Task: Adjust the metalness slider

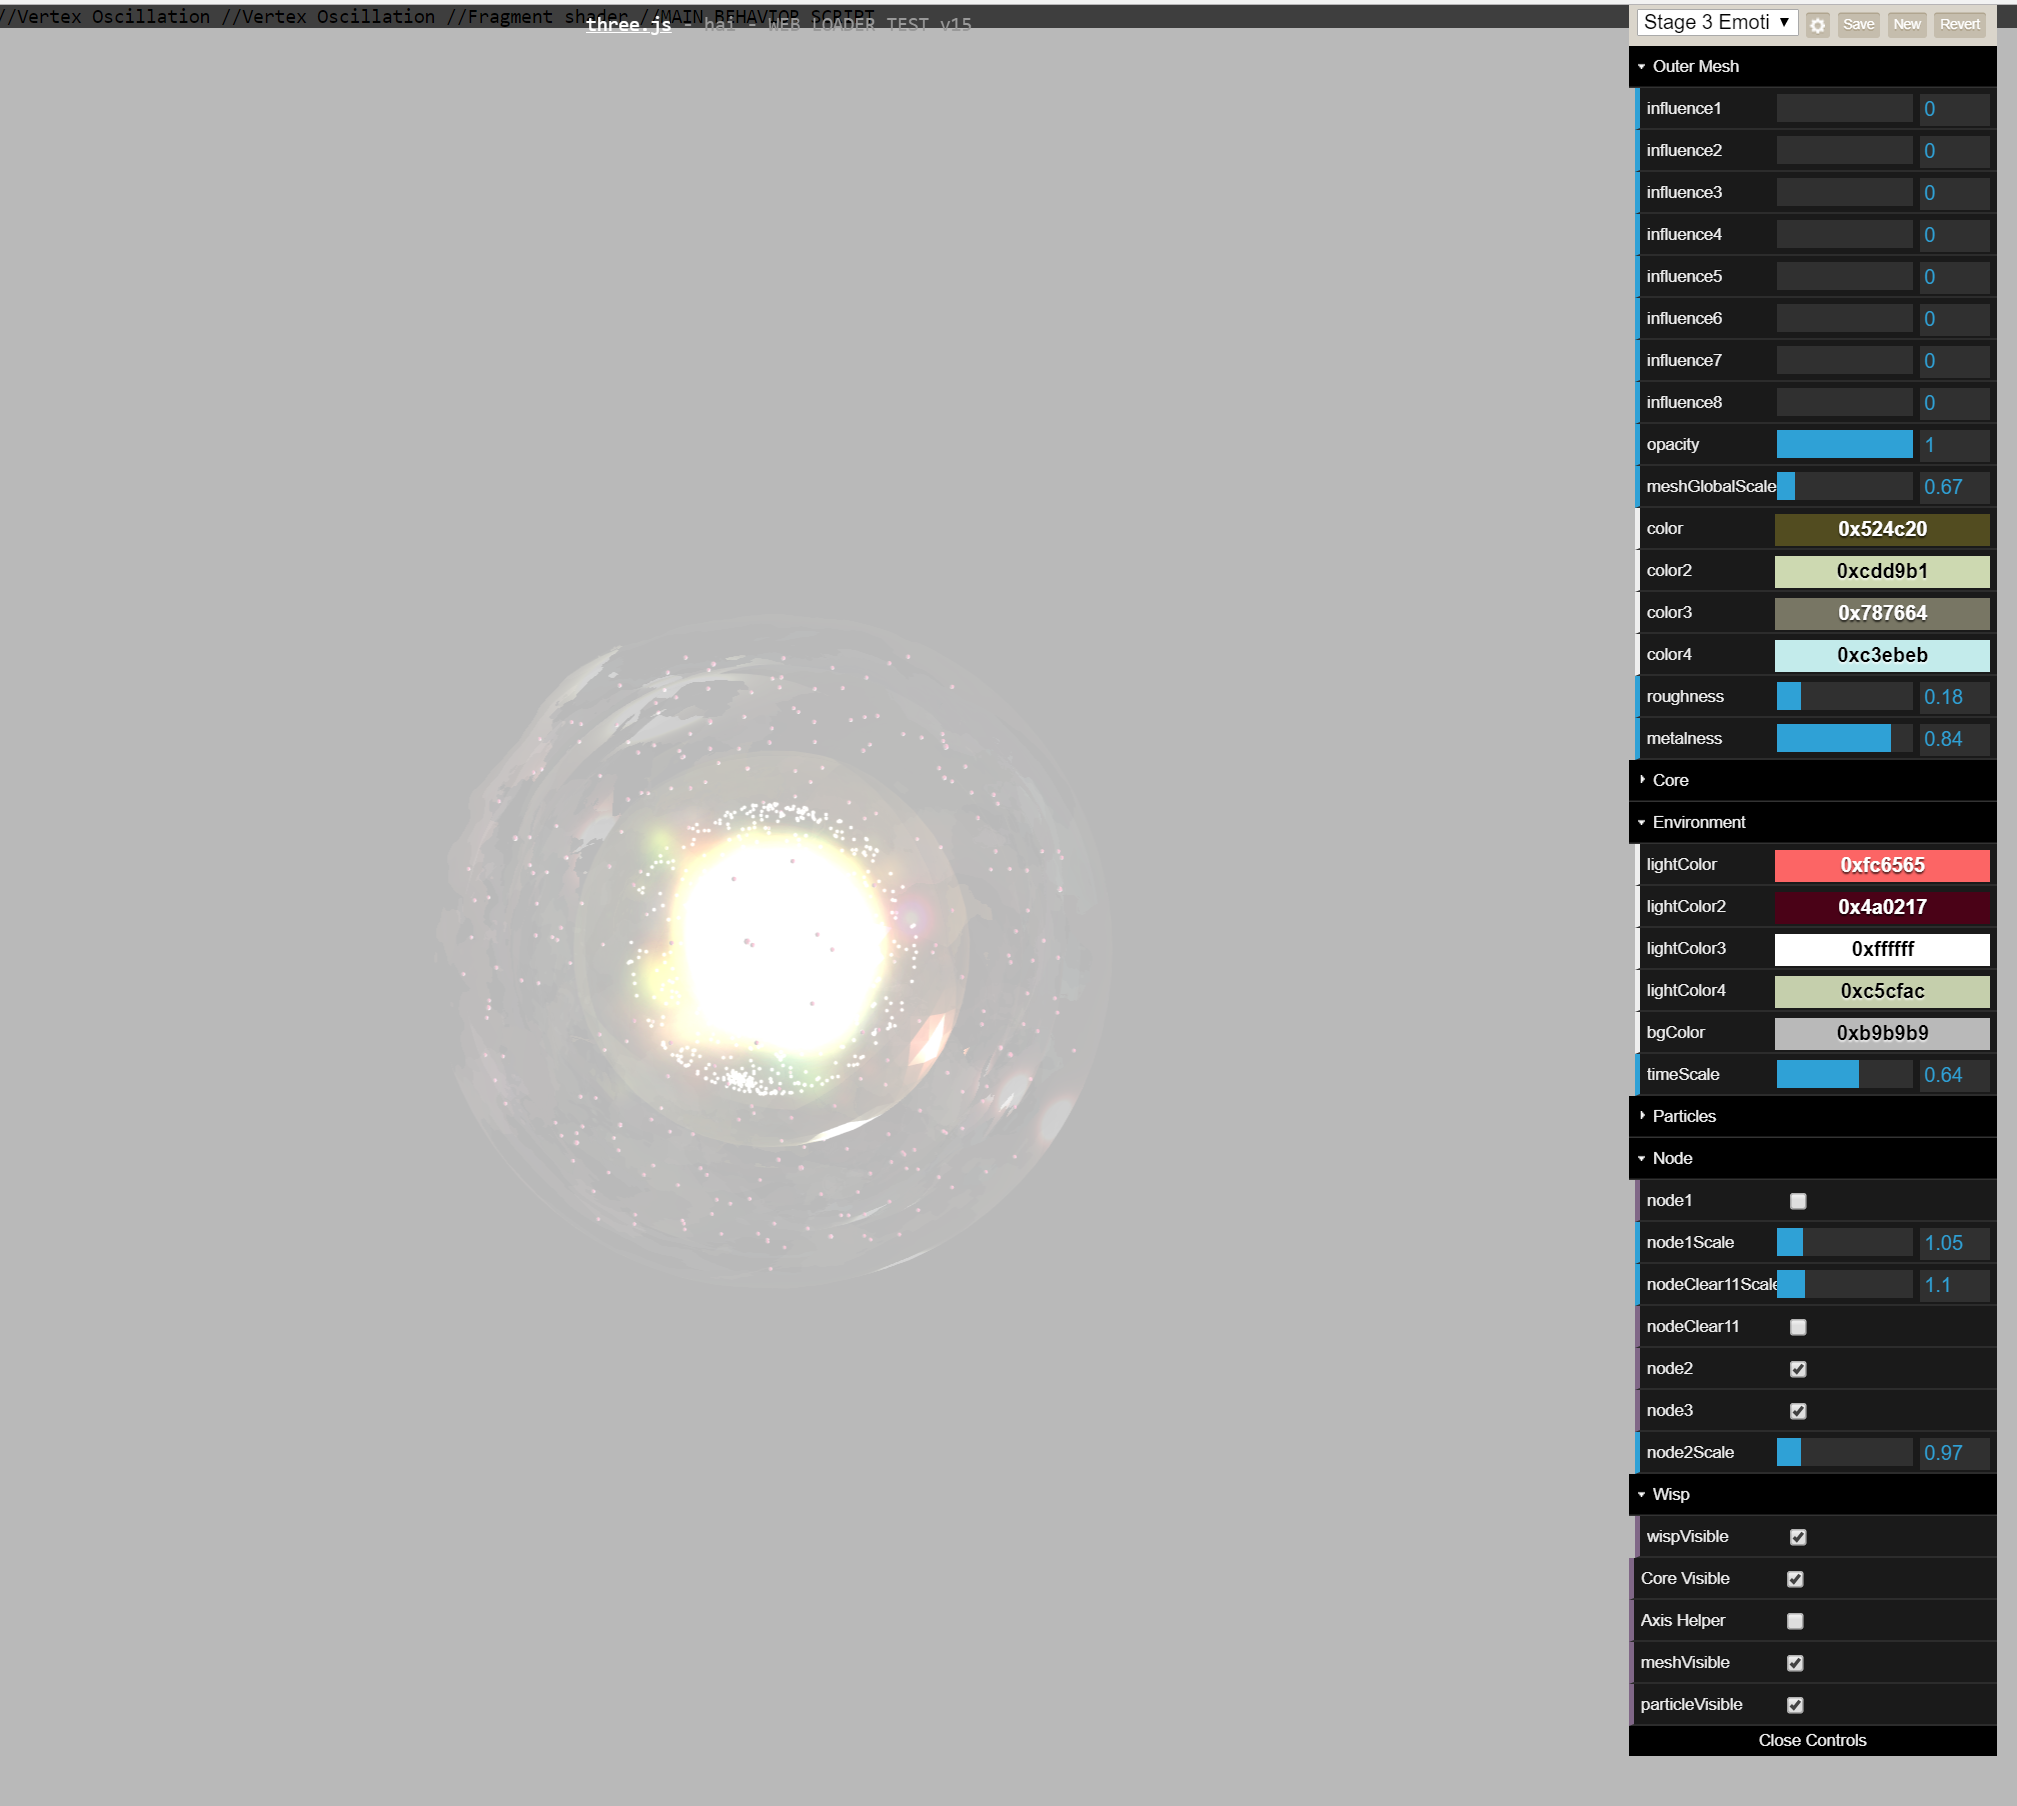Action: pos(1844,739)
